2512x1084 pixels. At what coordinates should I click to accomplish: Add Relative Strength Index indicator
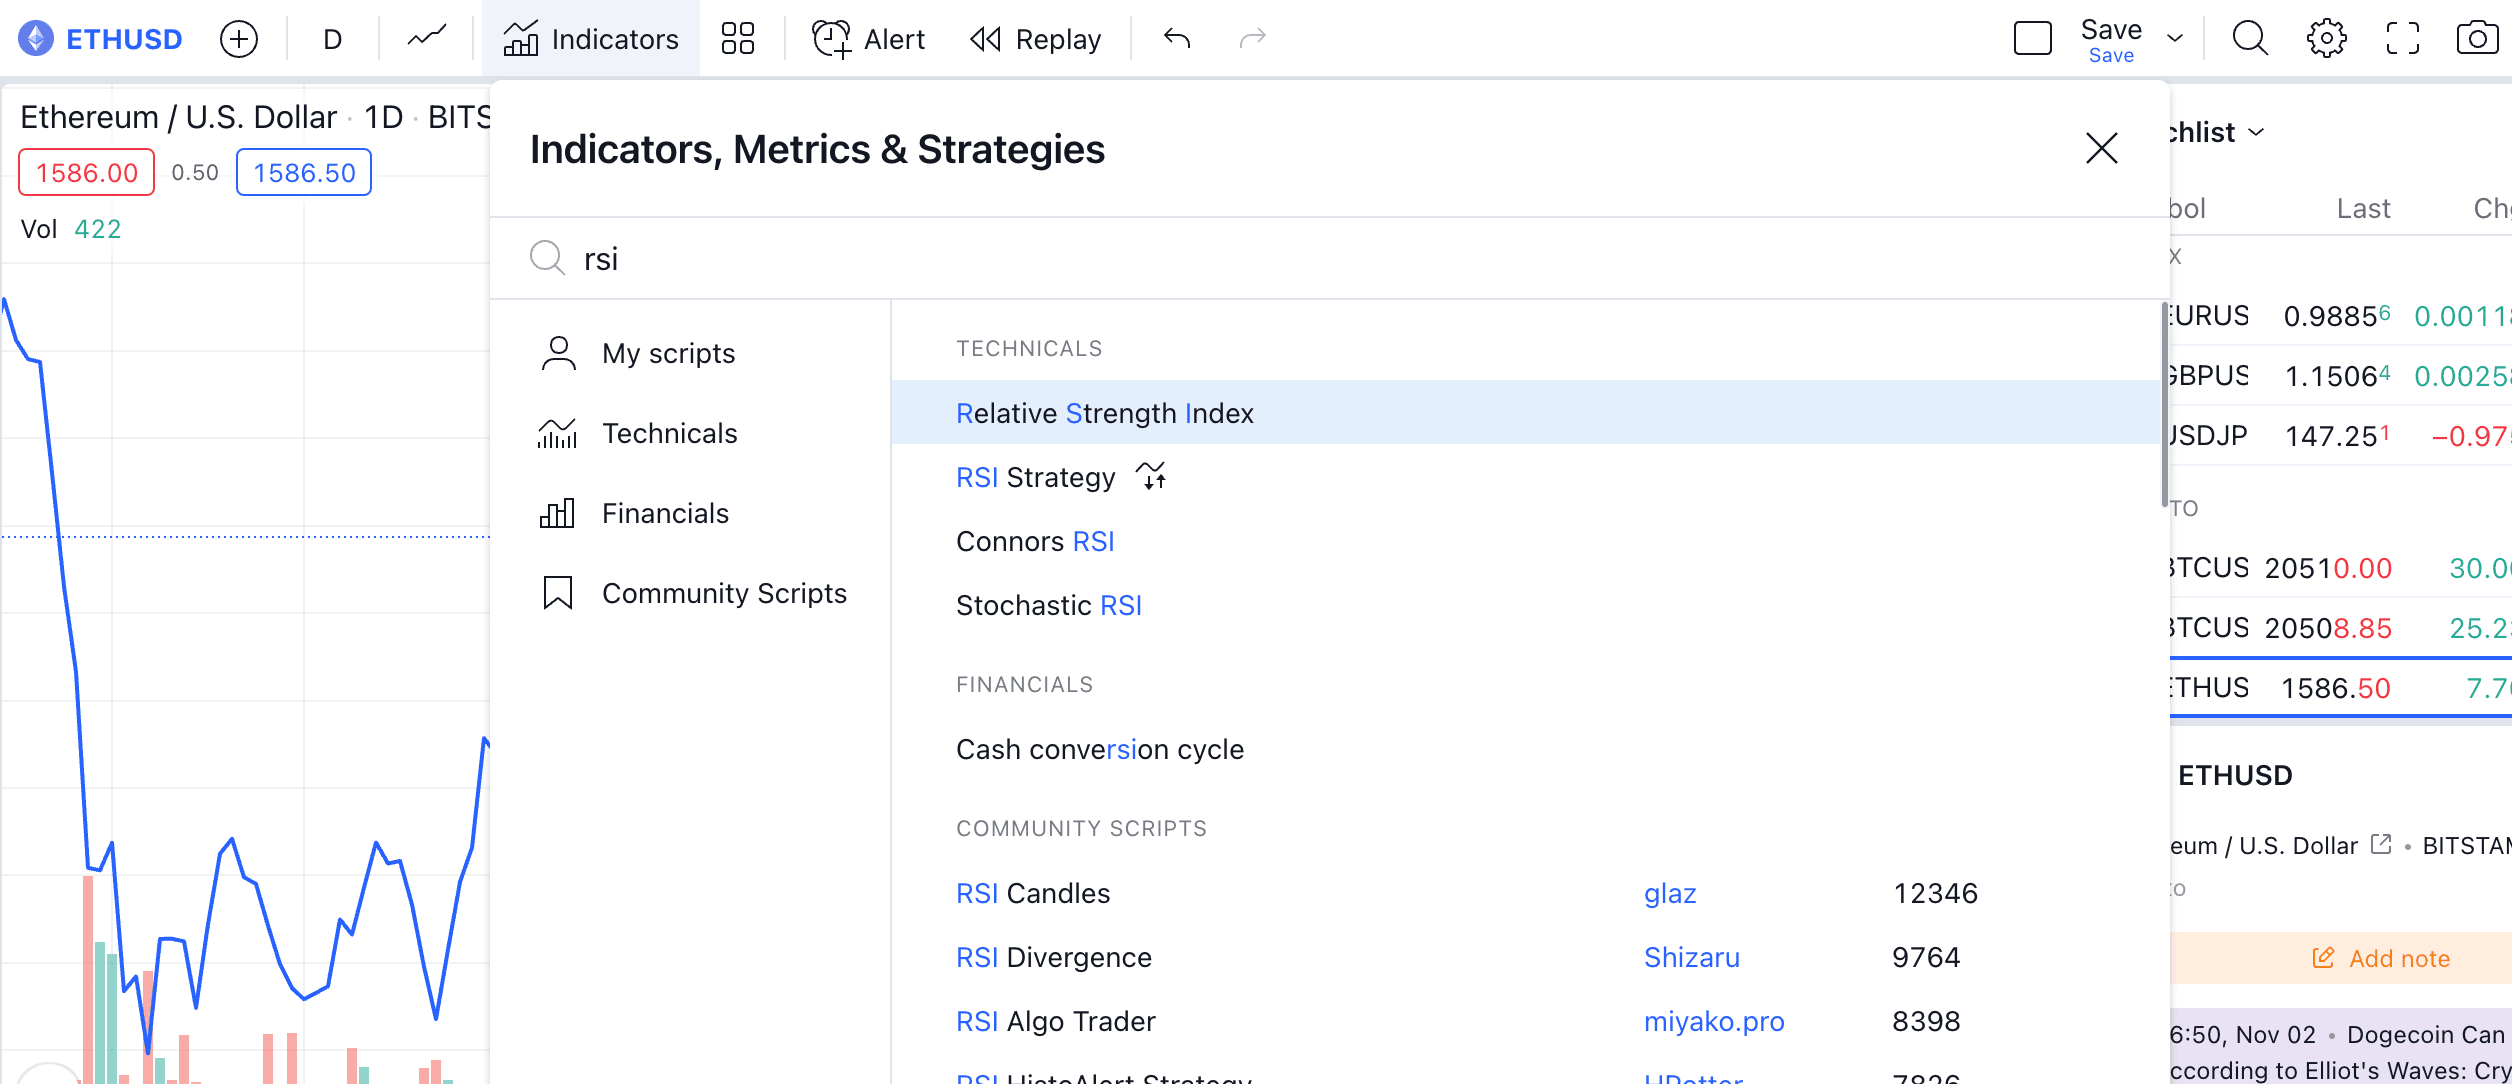(x=1525, y=412)
